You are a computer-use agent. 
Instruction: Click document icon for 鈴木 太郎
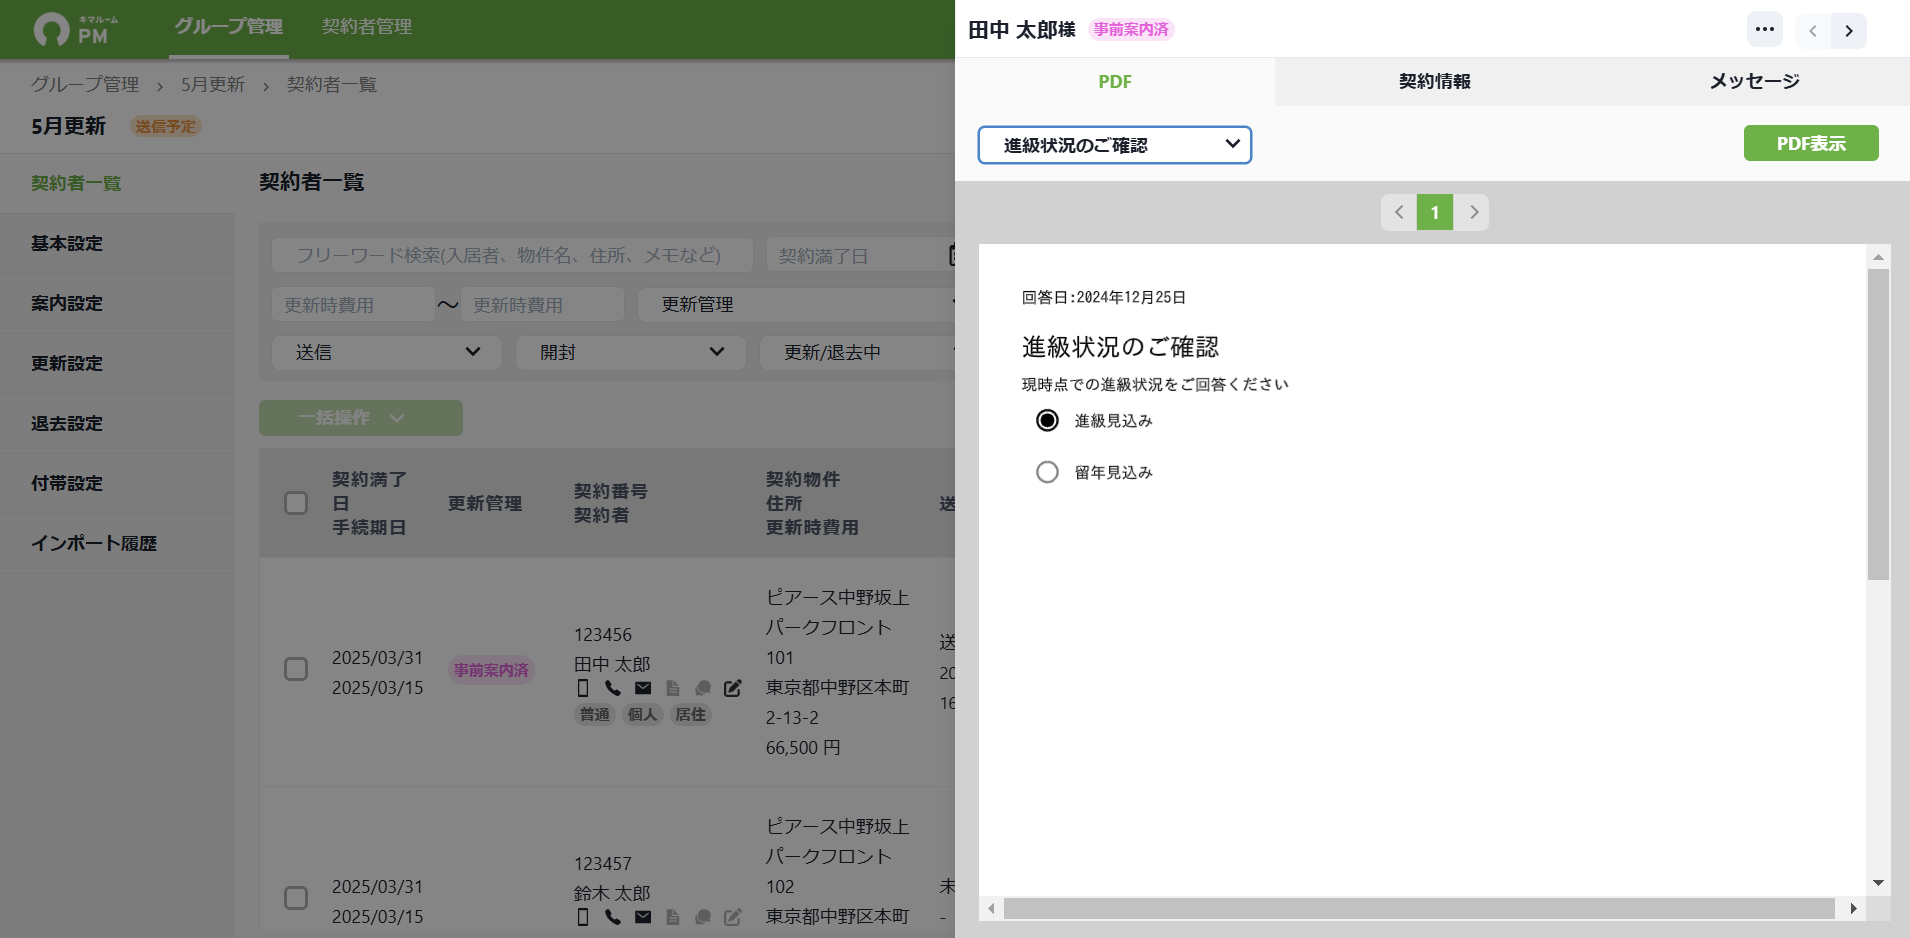click(673, 917)
